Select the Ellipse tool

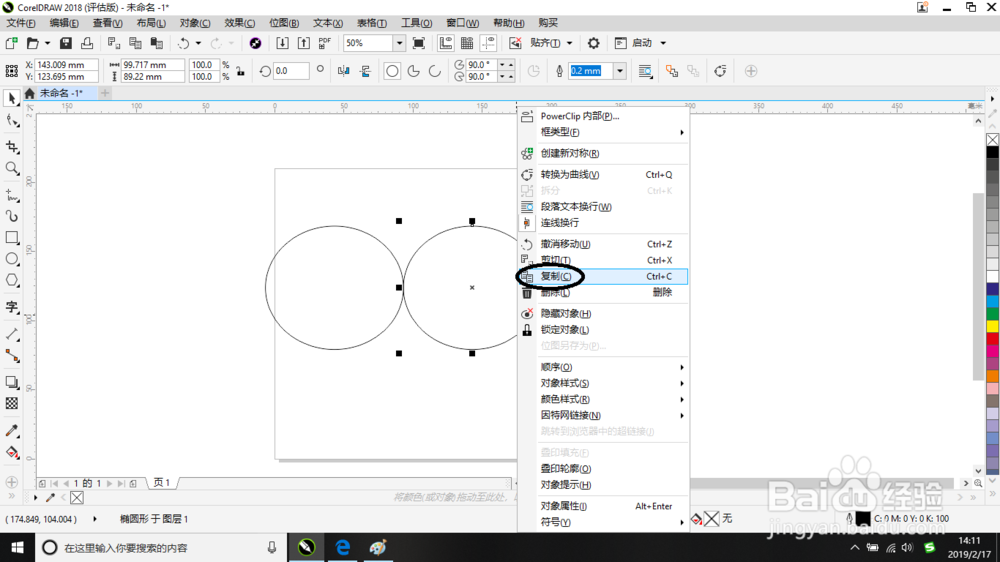coord(11,259)
